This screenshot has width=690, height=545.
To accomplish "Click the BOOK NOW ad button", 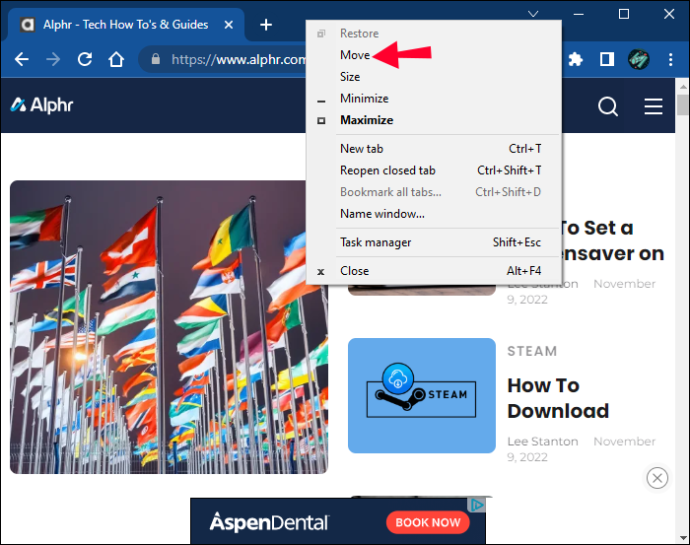I will point(428,522).
